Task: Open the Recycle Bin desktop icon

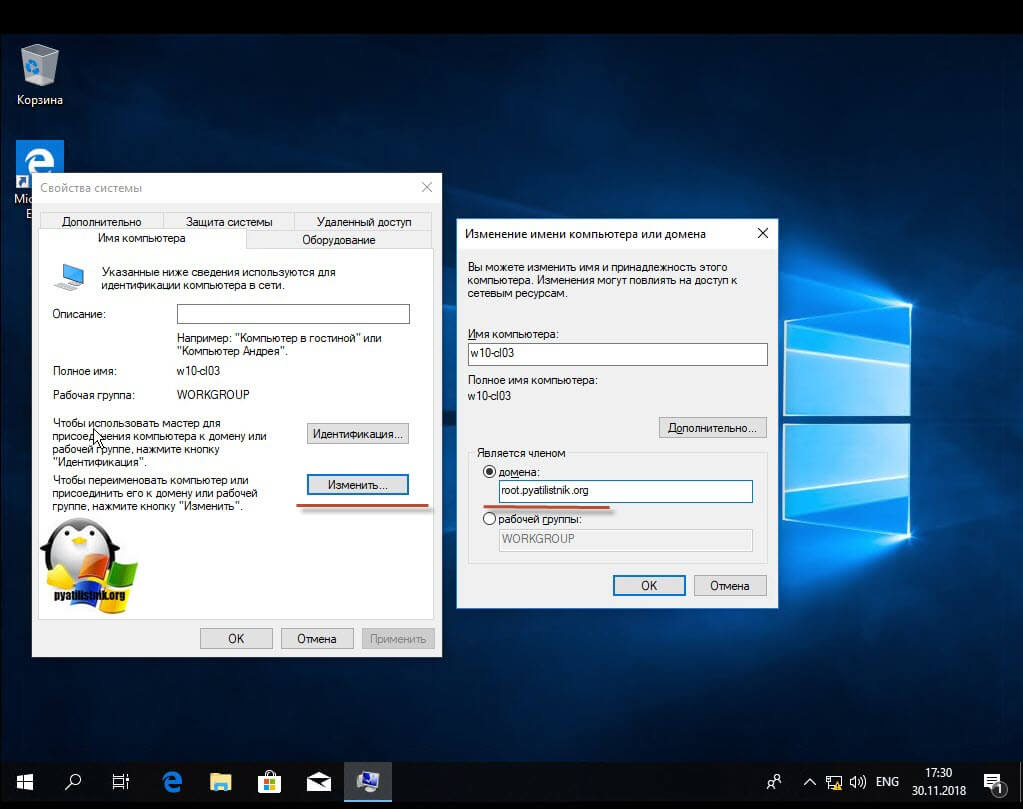Action: tap(40, 74)
